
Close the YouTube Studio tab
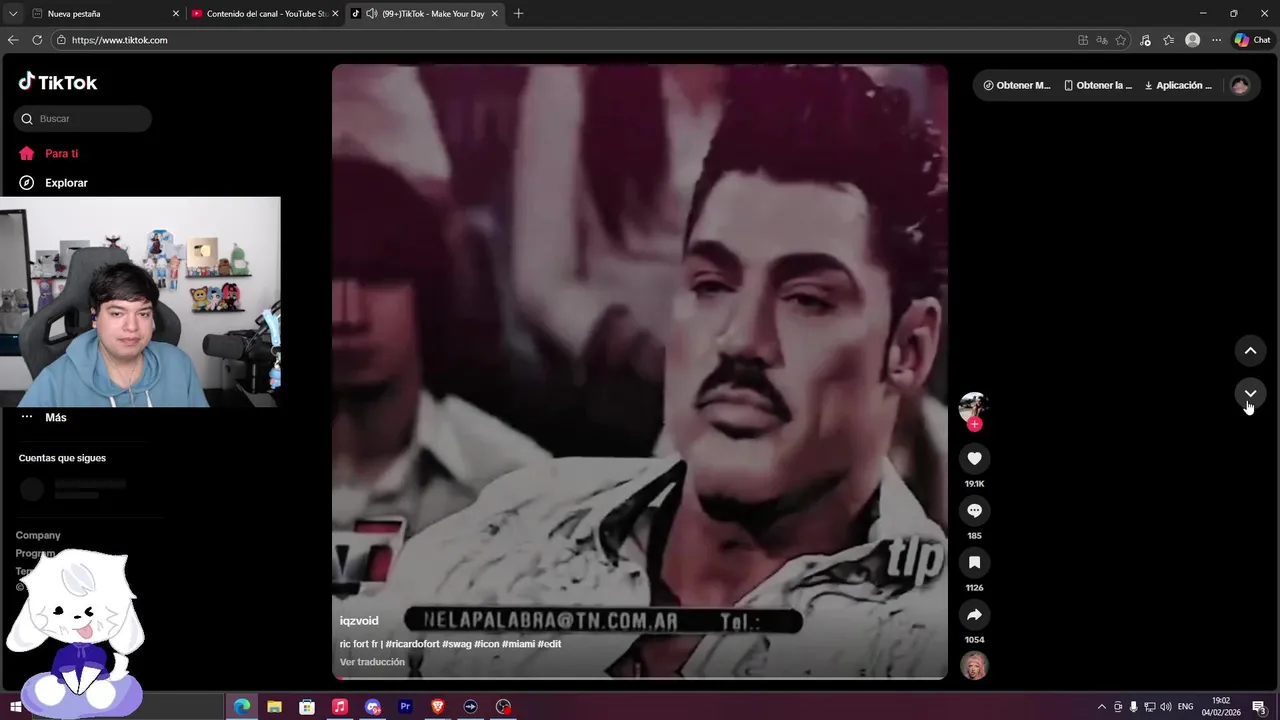point(335,14)
